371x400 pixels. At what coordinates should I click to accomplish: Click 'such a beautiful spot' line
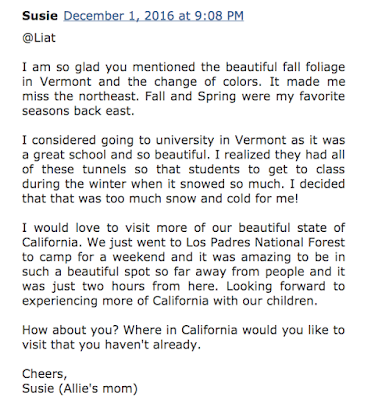183,272
